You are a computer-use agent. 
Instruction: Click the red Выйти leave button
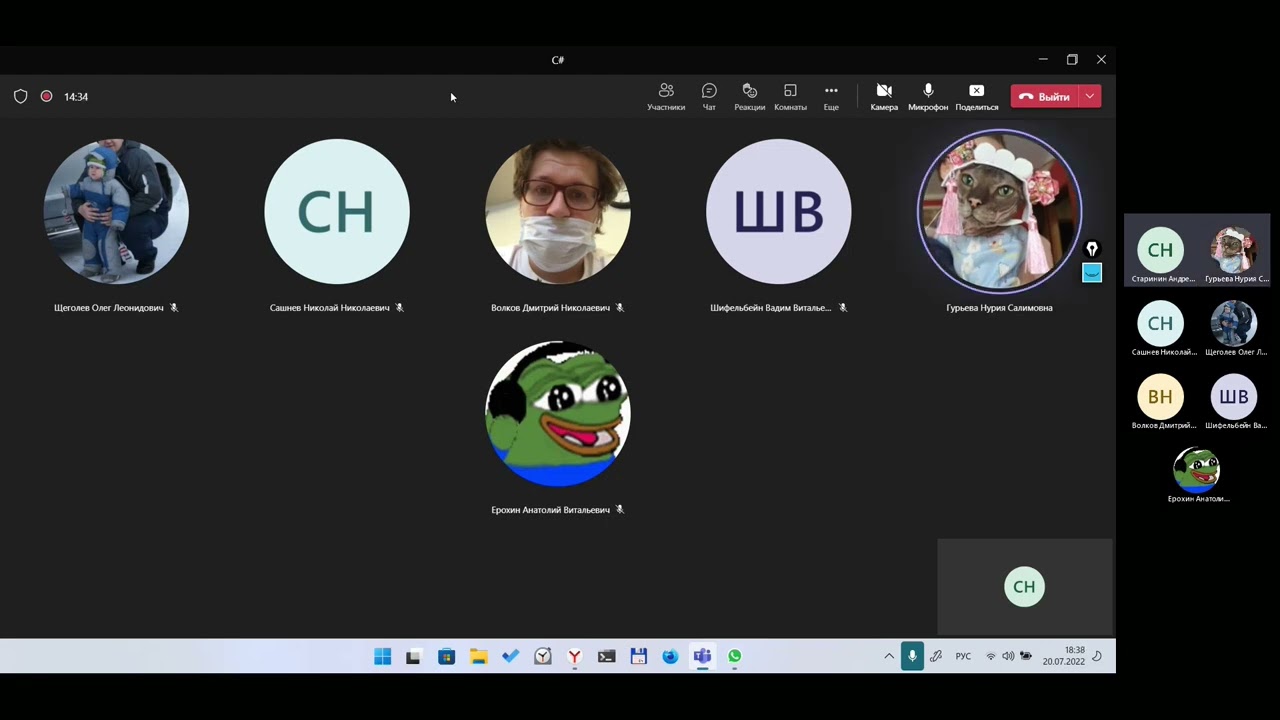pos(1045,97)
